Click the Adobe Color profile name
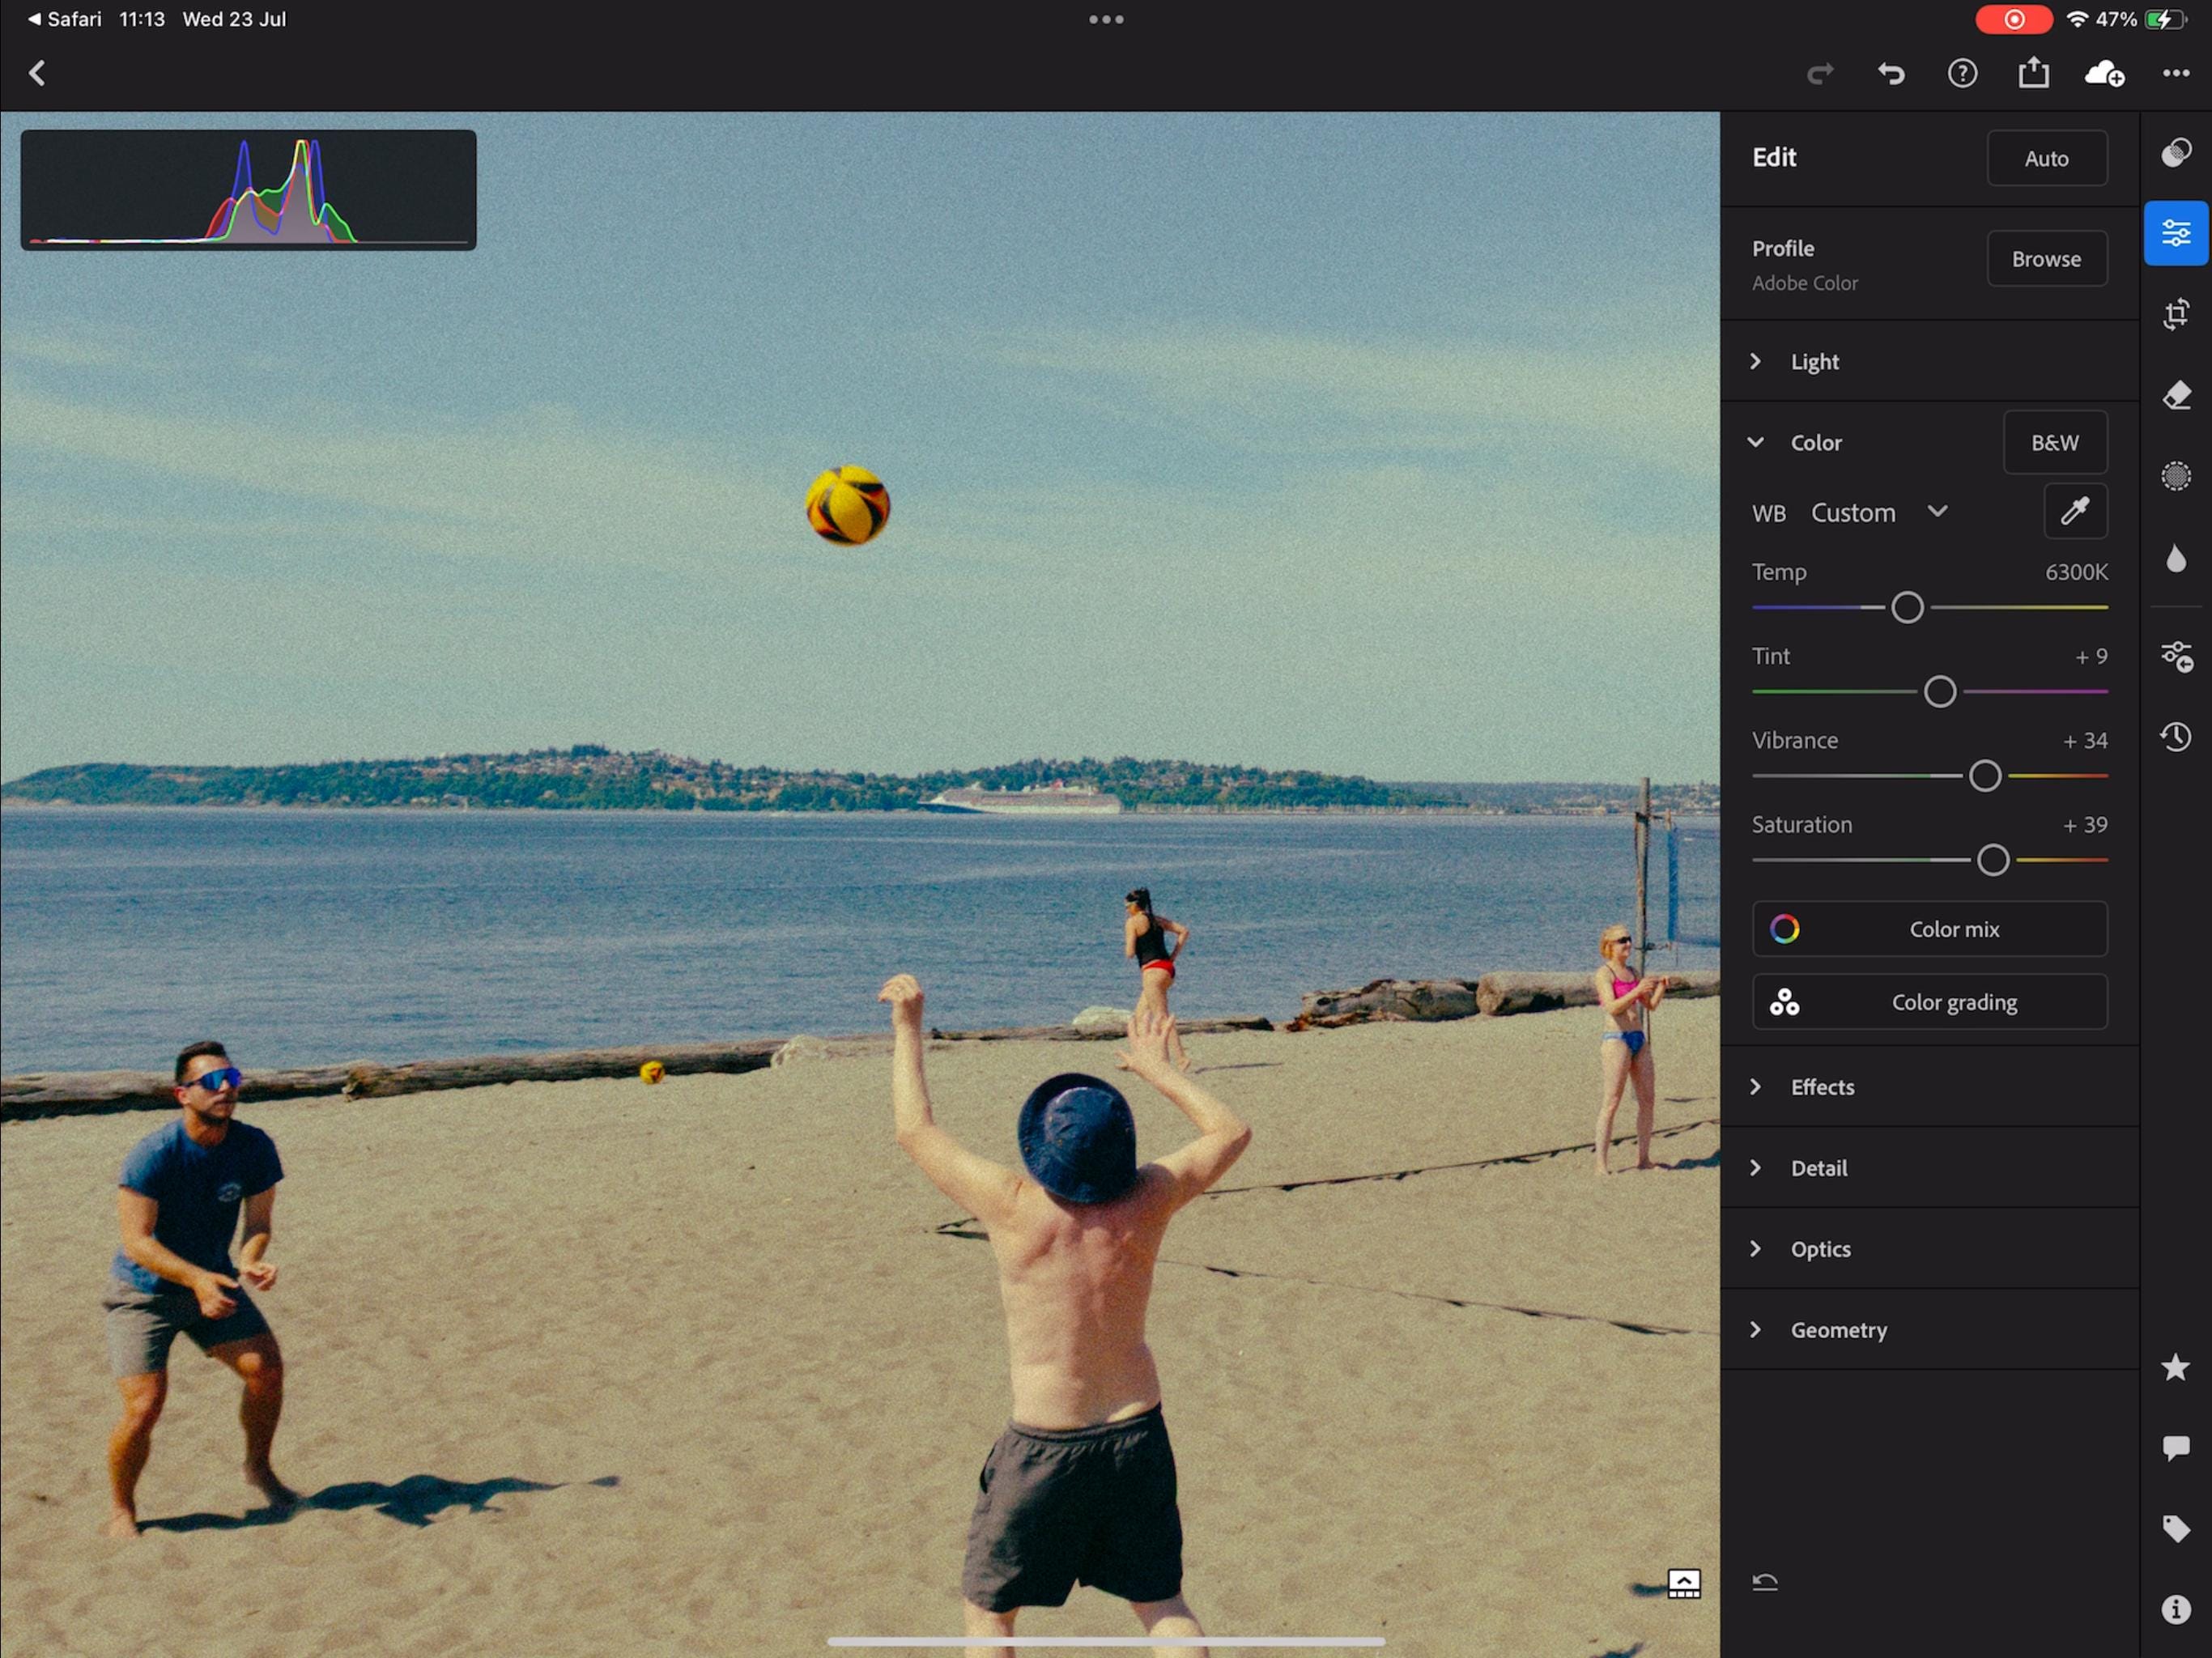 1805,283
